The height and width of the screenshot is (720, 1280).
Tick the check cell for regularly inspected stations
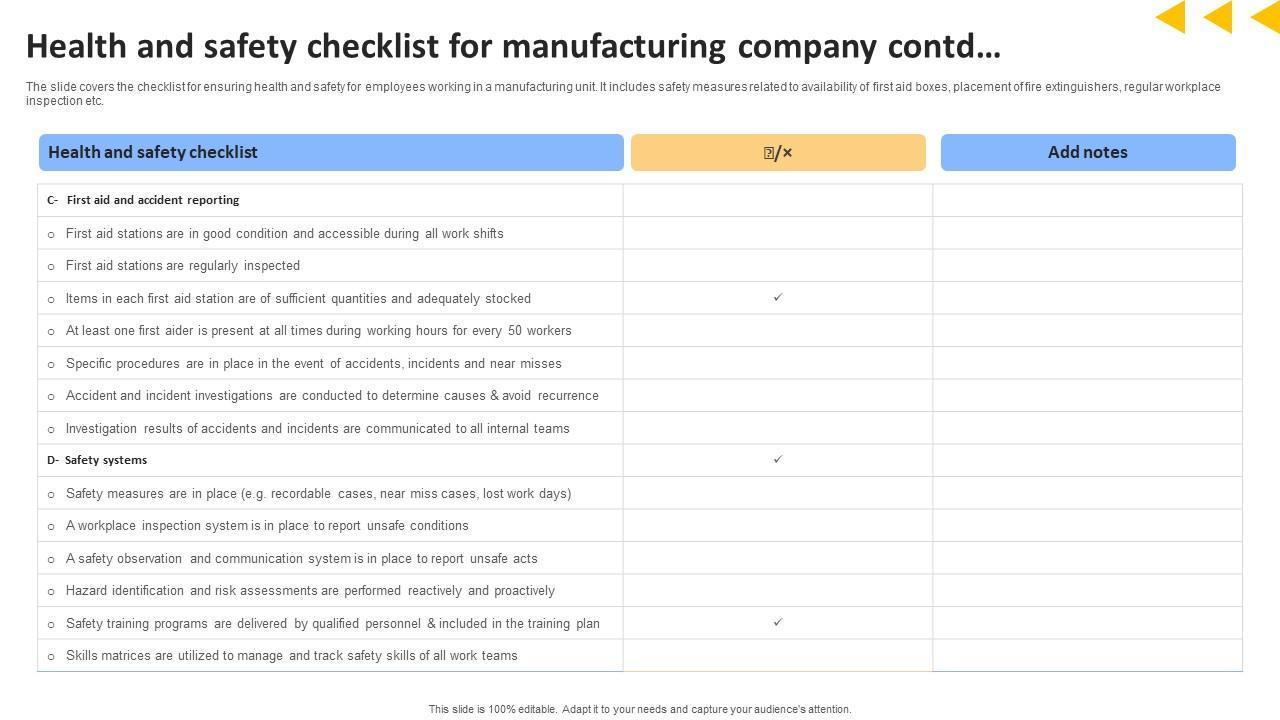778,266
